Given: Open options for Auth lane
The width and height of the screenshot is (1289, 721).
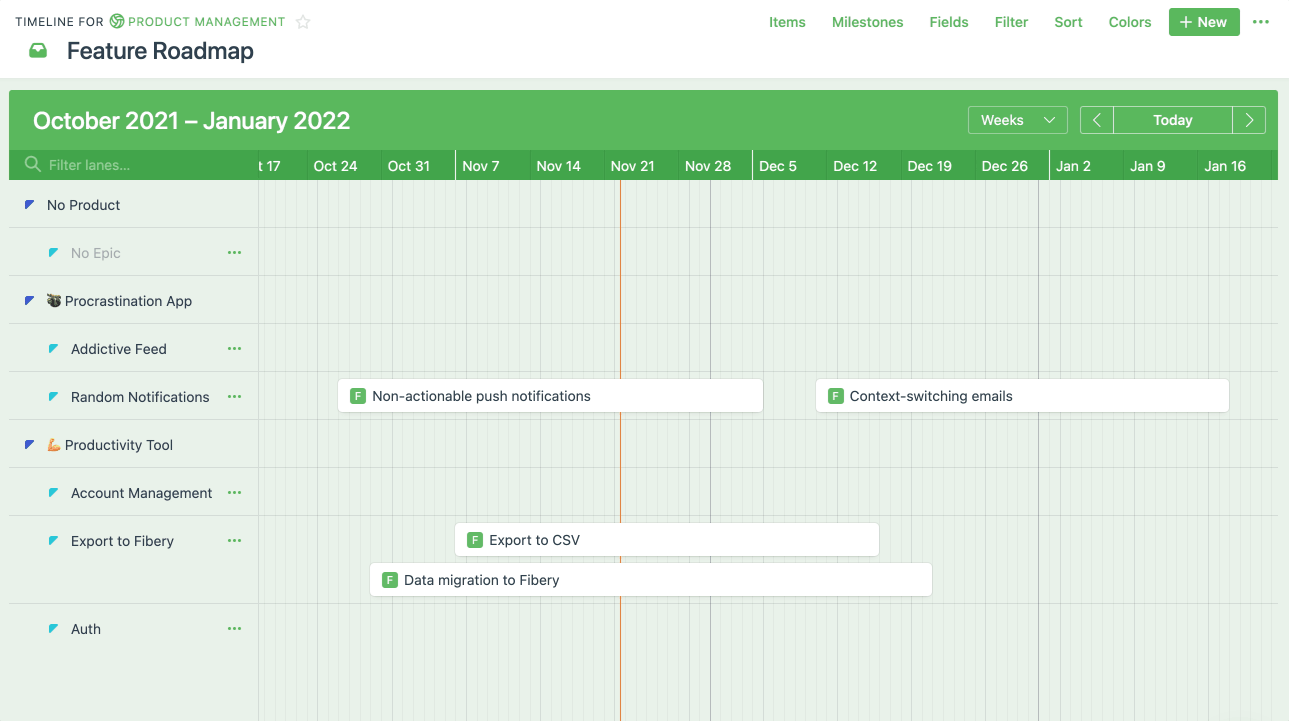Looking at the screenshot, I should pyautogui.click(x=234, y=629).
